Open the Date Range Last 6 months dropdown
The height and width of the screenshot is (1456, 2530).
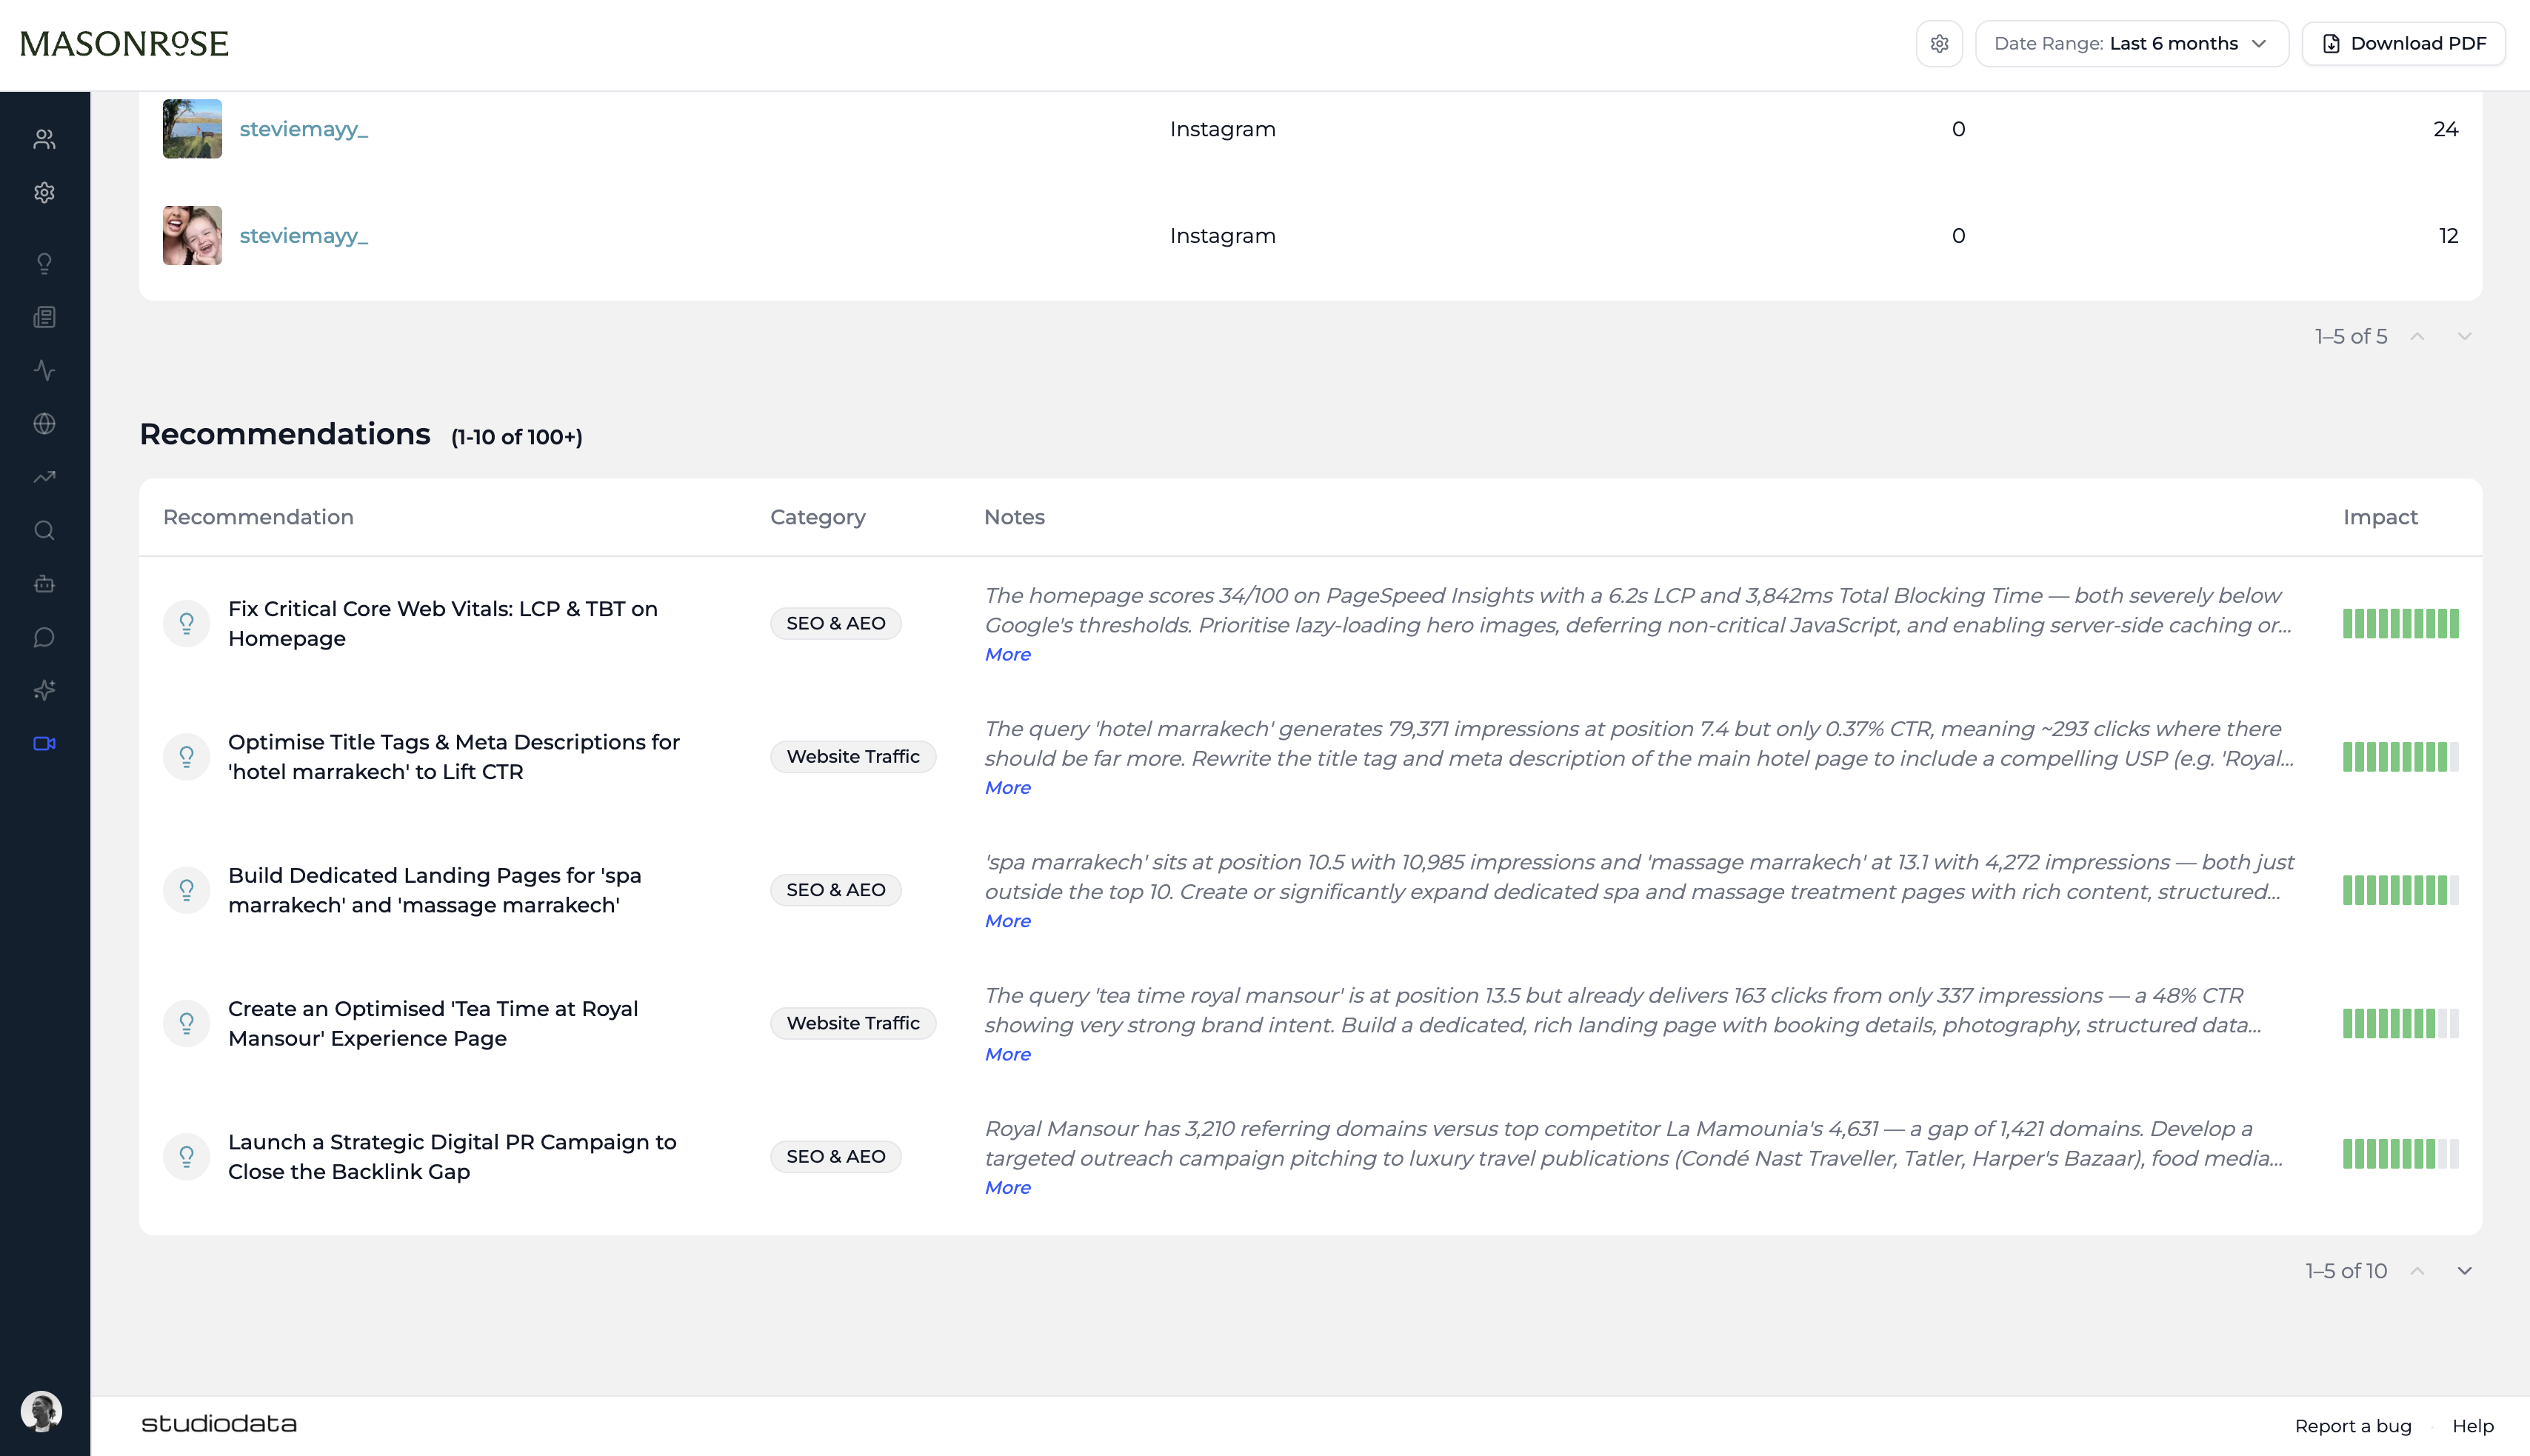point(2131,44)
